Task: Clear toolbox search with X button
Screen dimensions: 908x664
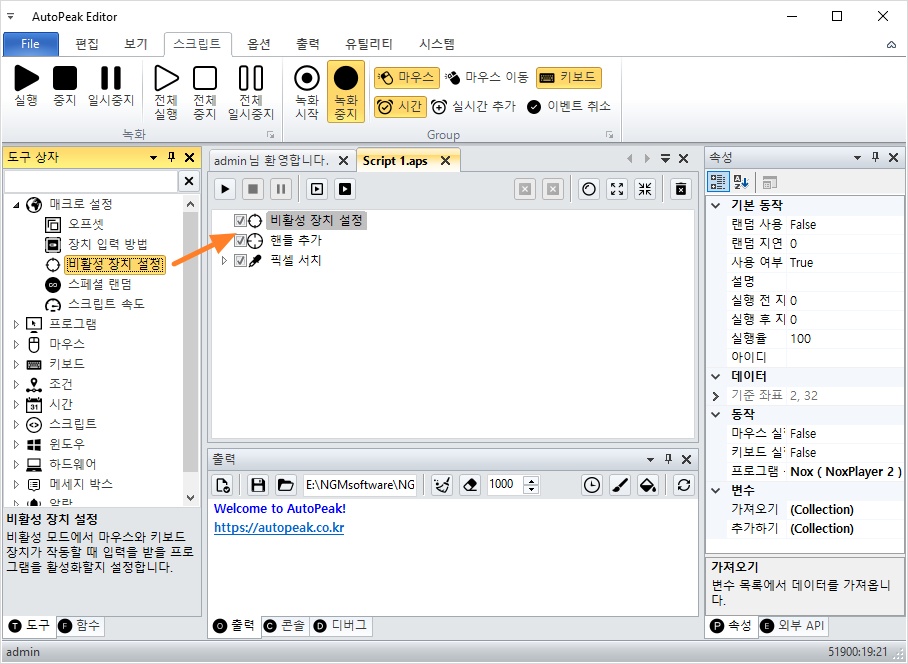Action: (189, 181)
